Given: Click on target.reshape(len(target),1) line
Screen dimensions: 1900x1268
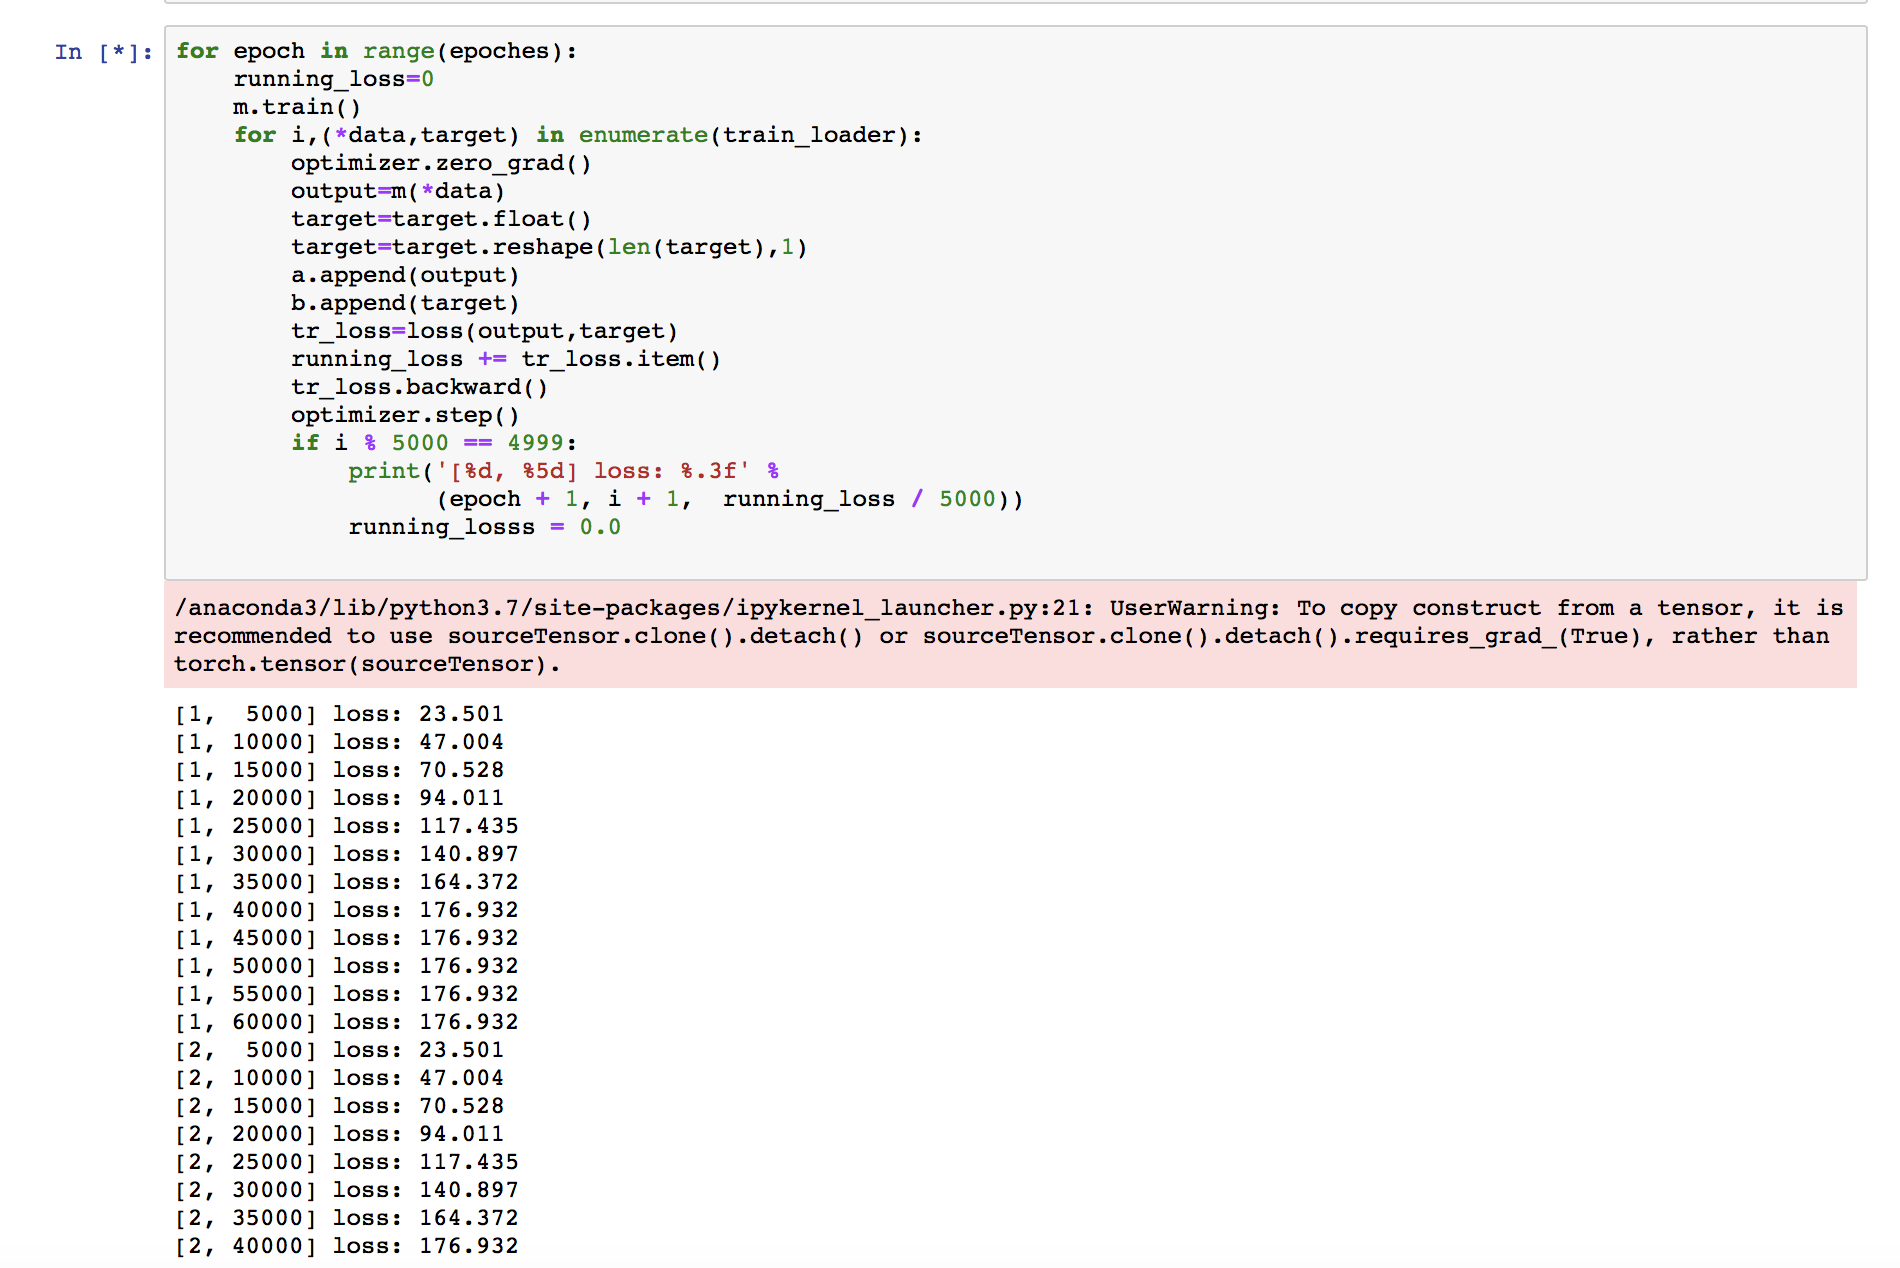Looking at the screenshot, I should [x=549, y=247].
